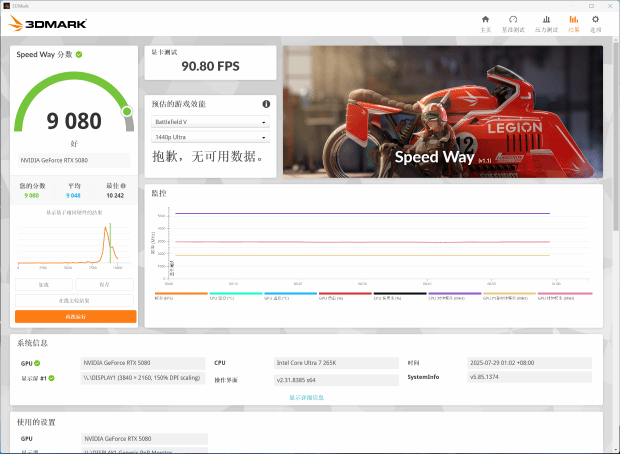Click the best score 10 242
This screenshot has width=620, height=454.
tap(115, 195)
